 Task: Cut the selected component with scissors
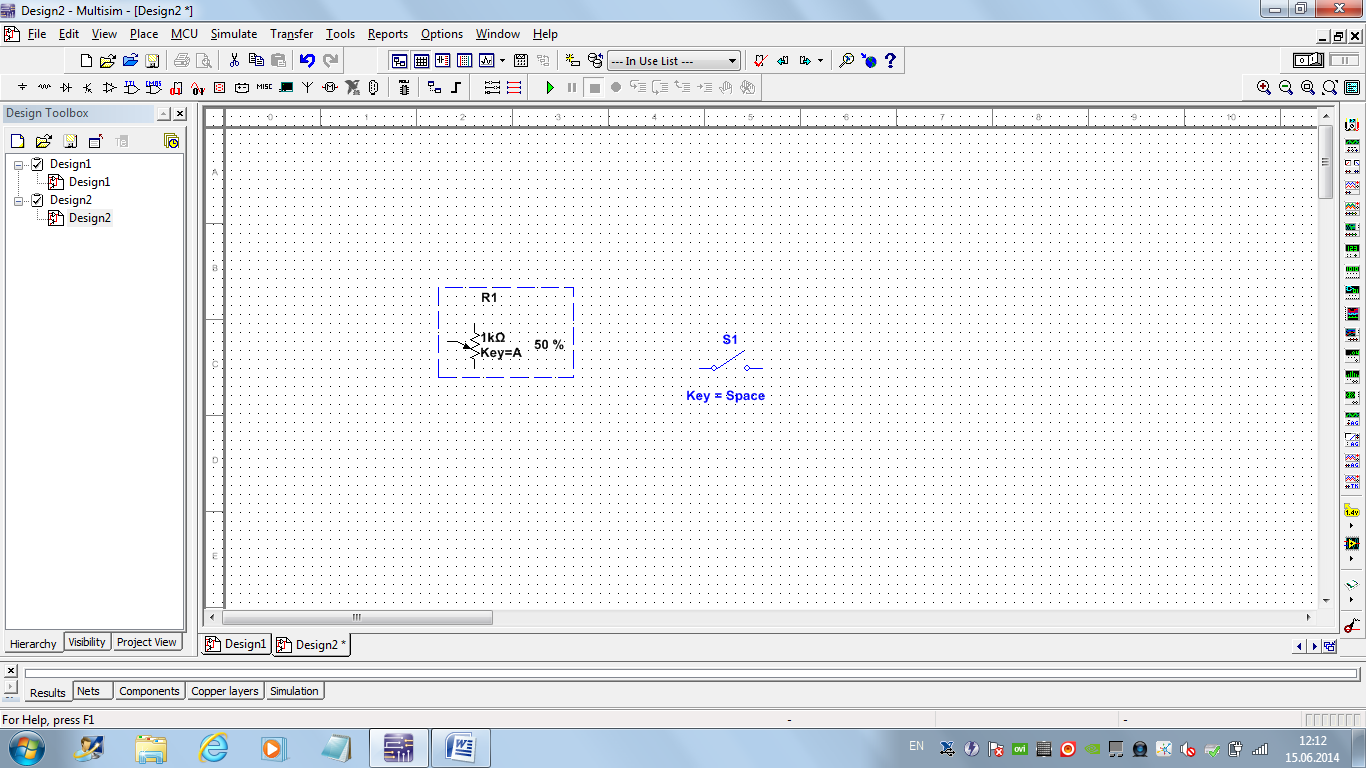[234, 61]
